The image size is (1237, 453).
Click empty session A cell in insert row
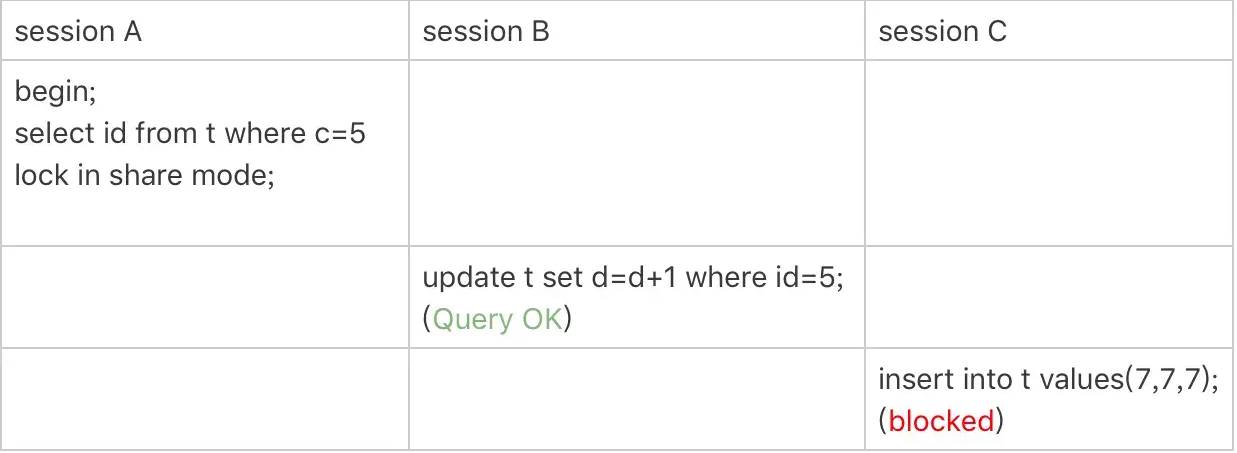point(205,399)
